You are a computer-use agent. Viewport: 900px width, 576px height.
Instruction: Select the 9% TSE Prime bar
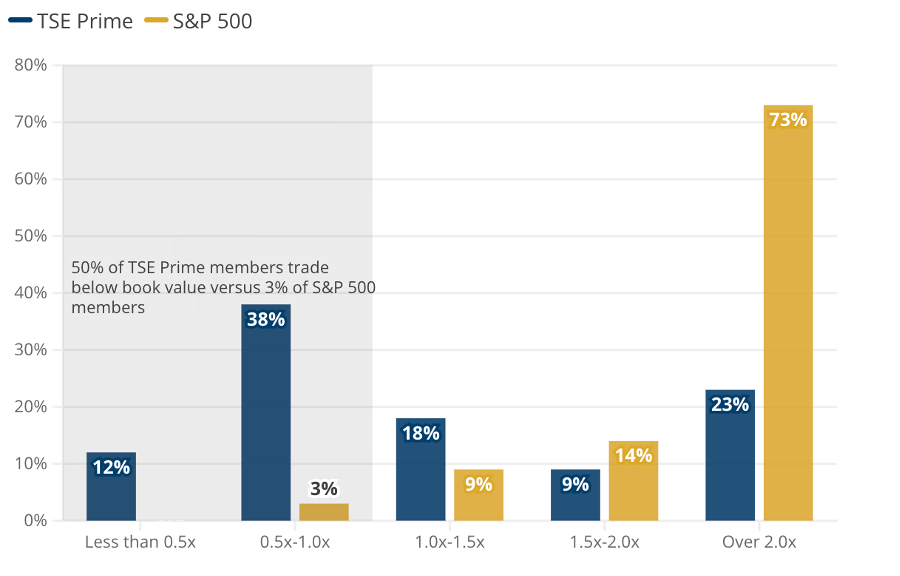(x=575, y=495)
